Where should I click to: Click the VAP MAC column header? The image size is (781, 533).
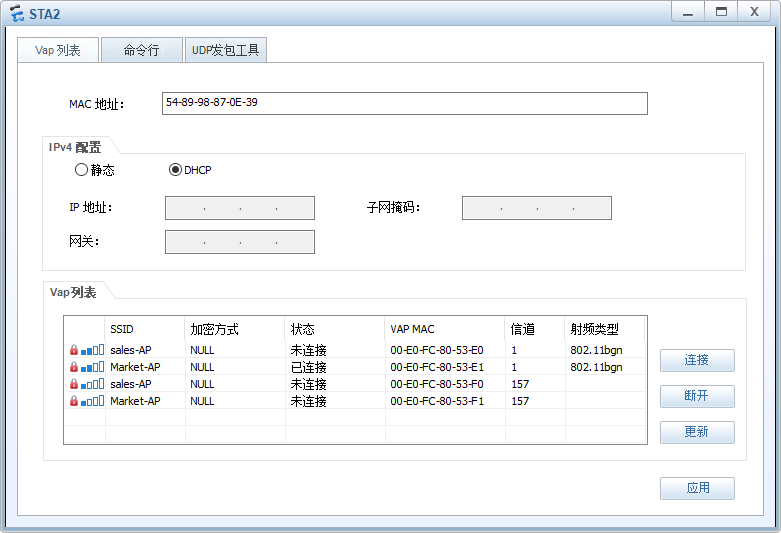tap(445, 329)
